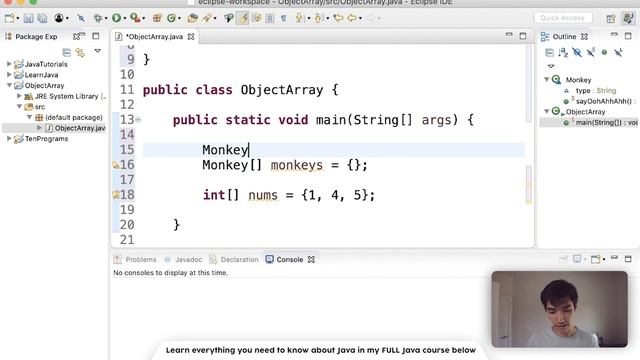Click the New Java Class icon

click(171, 18)
